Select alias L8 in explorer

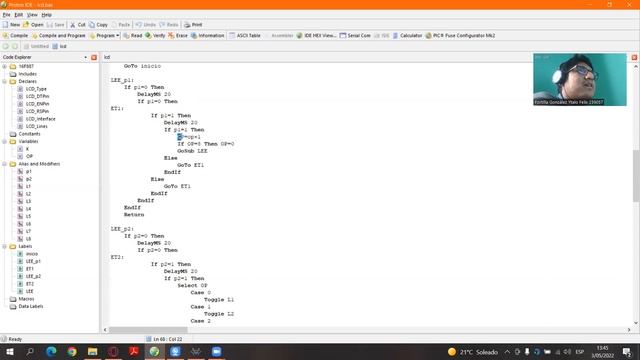click(28, 239)
